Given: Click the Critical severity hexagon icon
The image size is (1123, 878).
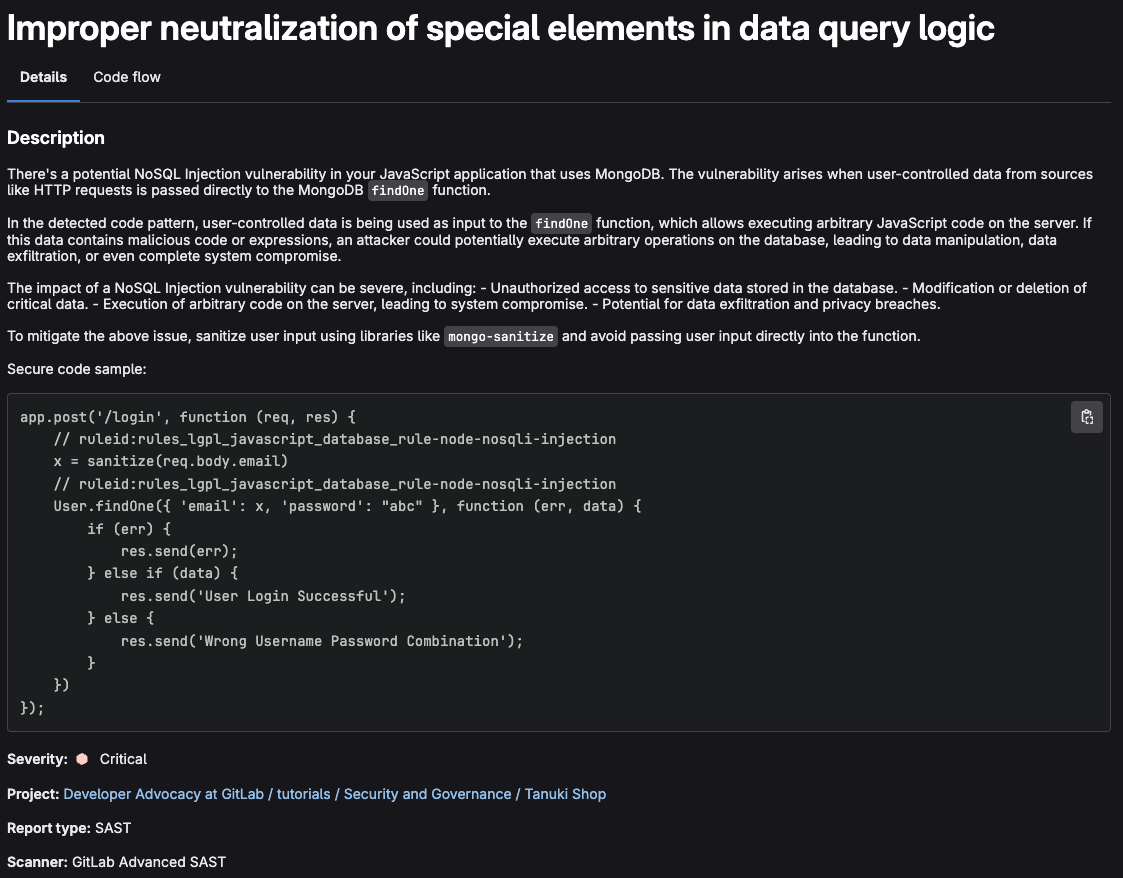Looking at the screenshot, I should click(x=82, y=759).
